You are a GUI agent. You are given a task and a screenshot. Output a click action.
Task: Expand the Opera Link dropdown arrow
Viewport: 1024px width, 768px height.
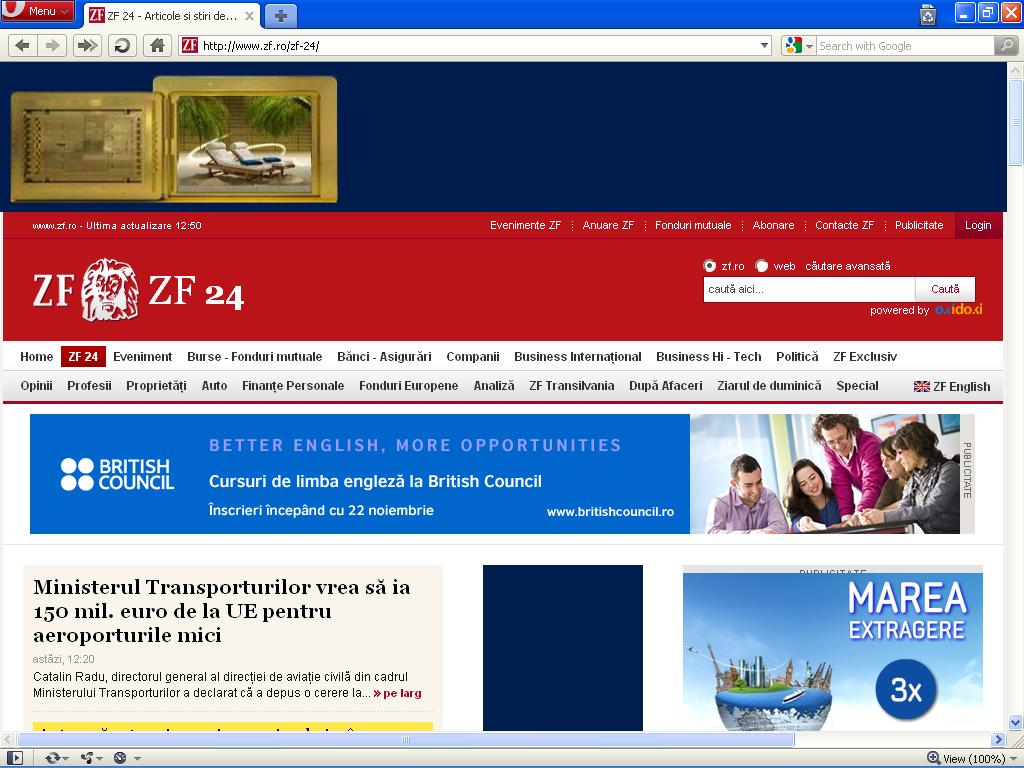click(x=65, y=759)
